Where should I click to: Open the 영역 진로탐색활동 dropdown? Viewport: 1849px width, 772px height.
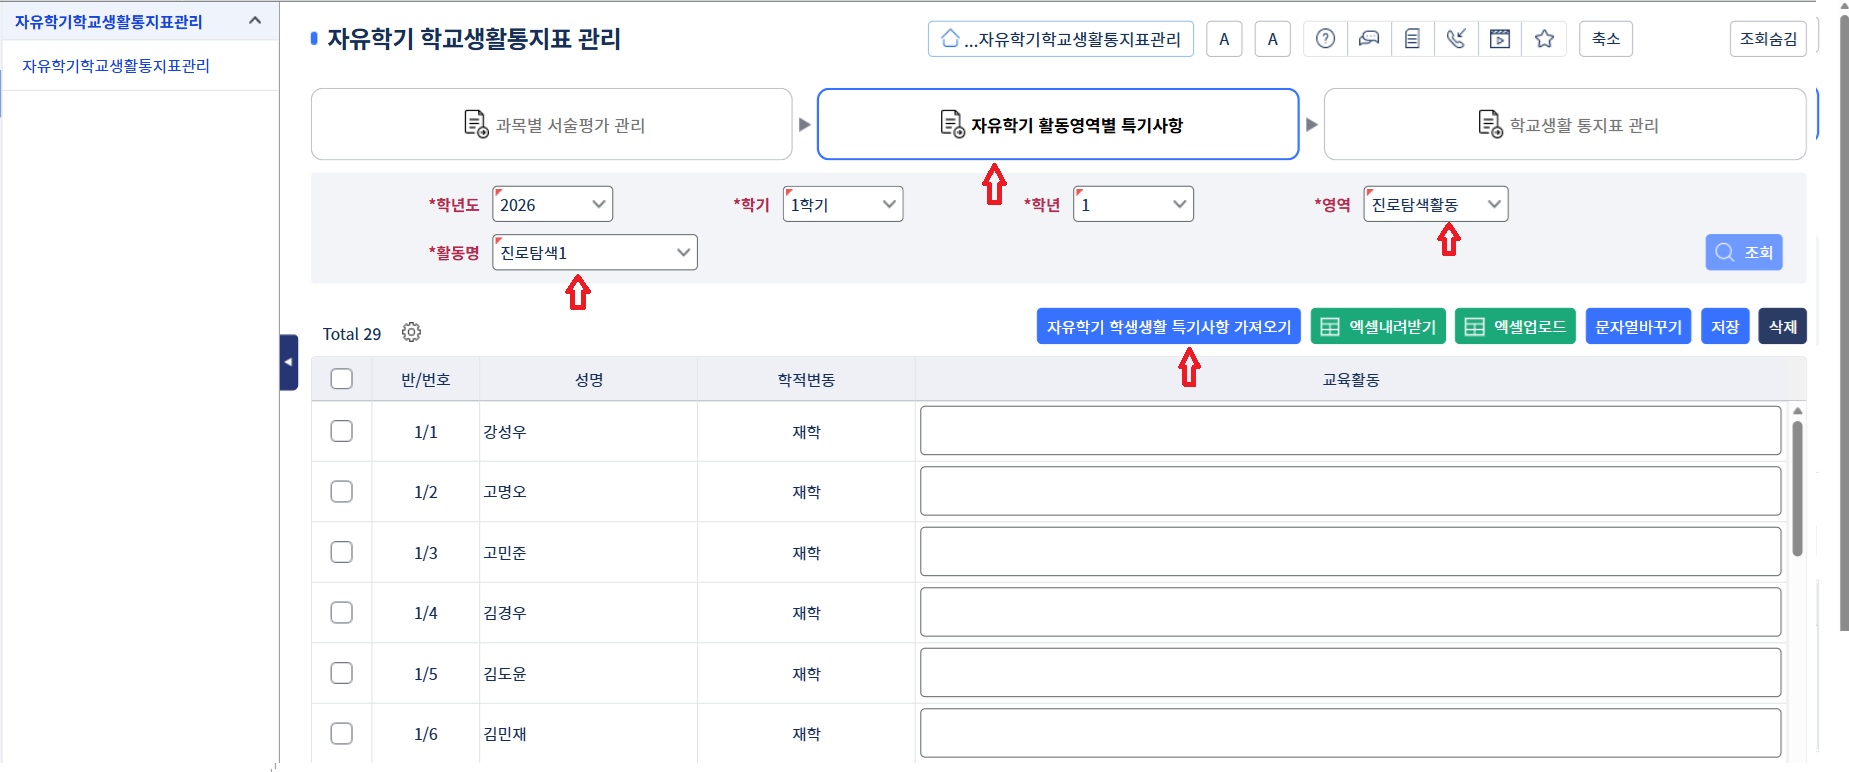(1436, 204)
